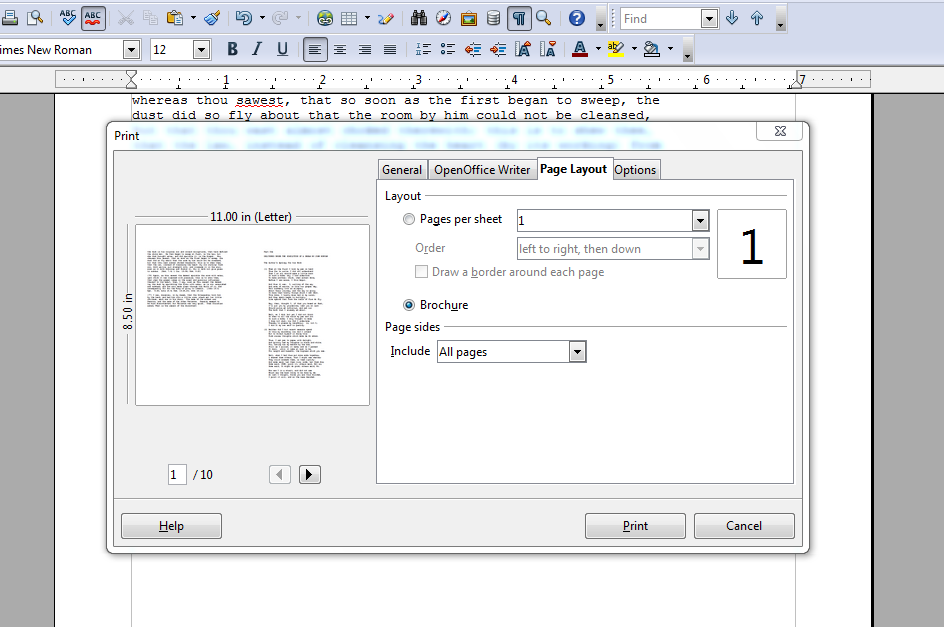Click Find Next down arrow

point(732,18)
